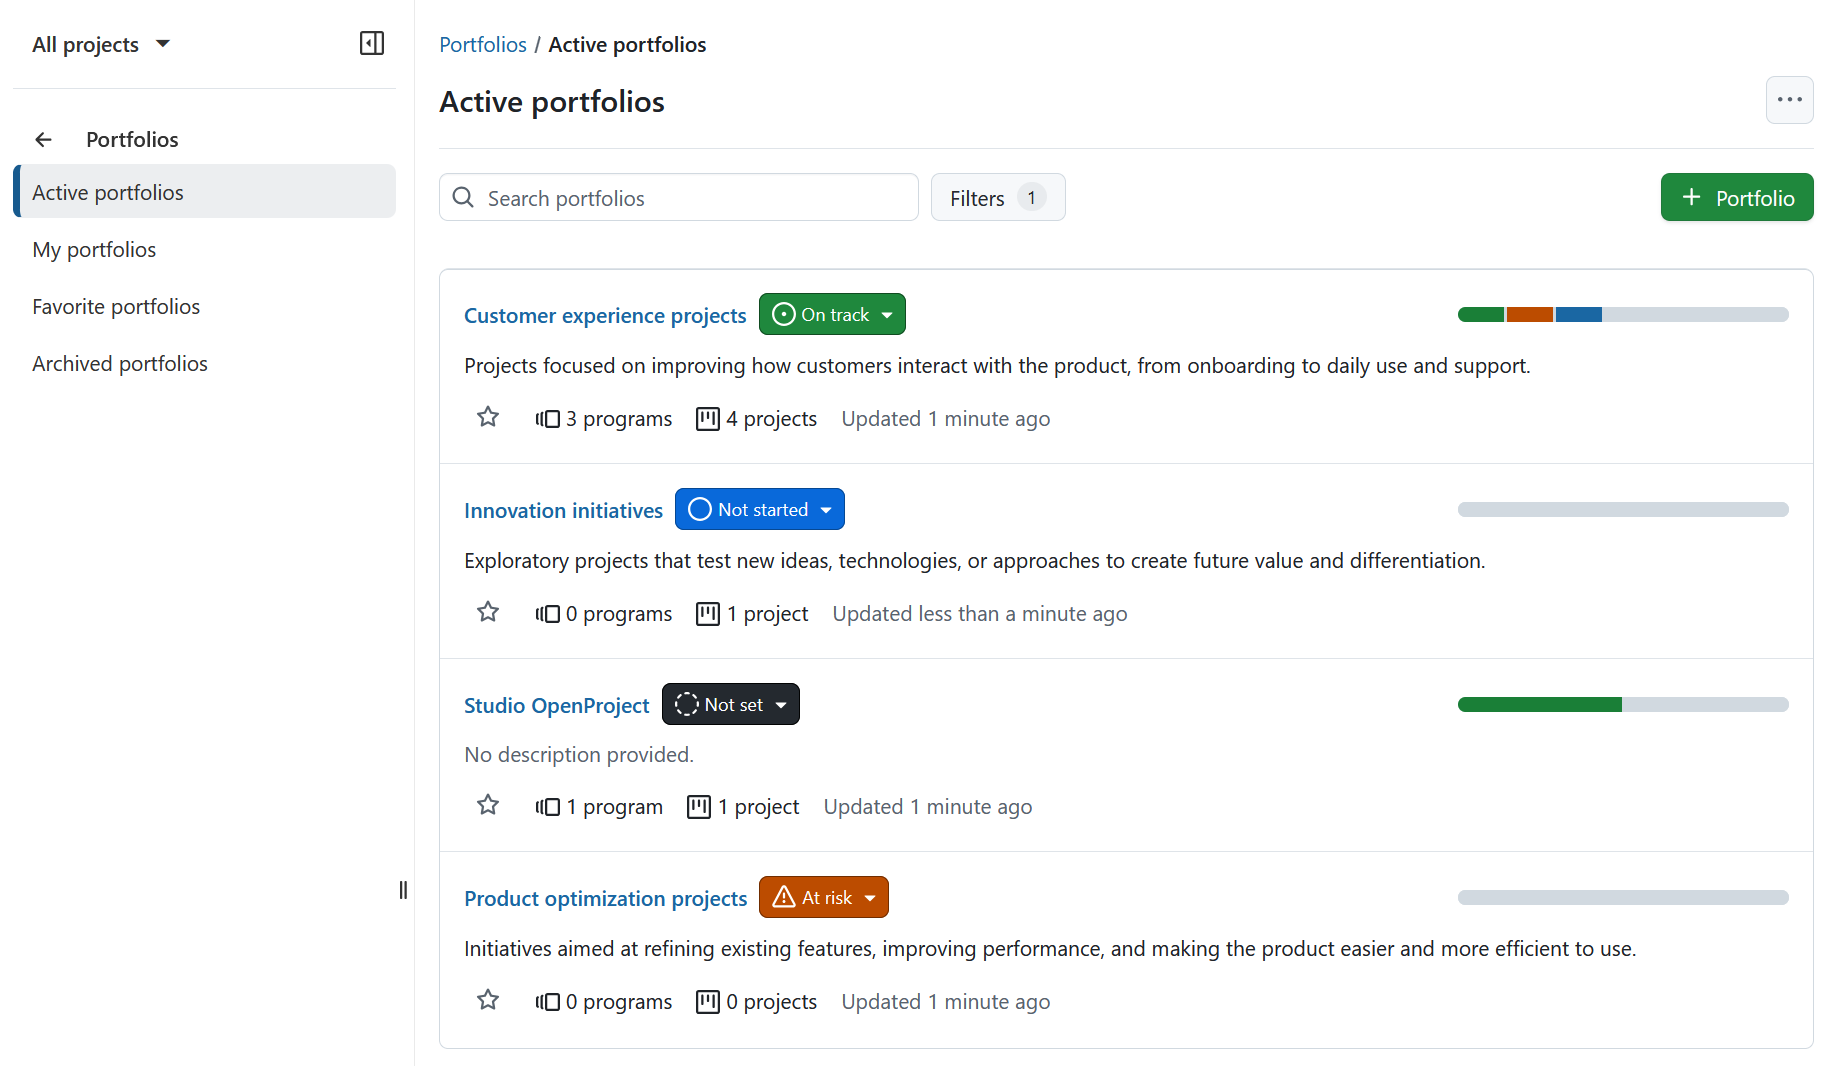Favorite the Customer experience projects portfolio
Image resolution: width=1828 pixels, height=1066 pixels.
click(x=487, y=416)
